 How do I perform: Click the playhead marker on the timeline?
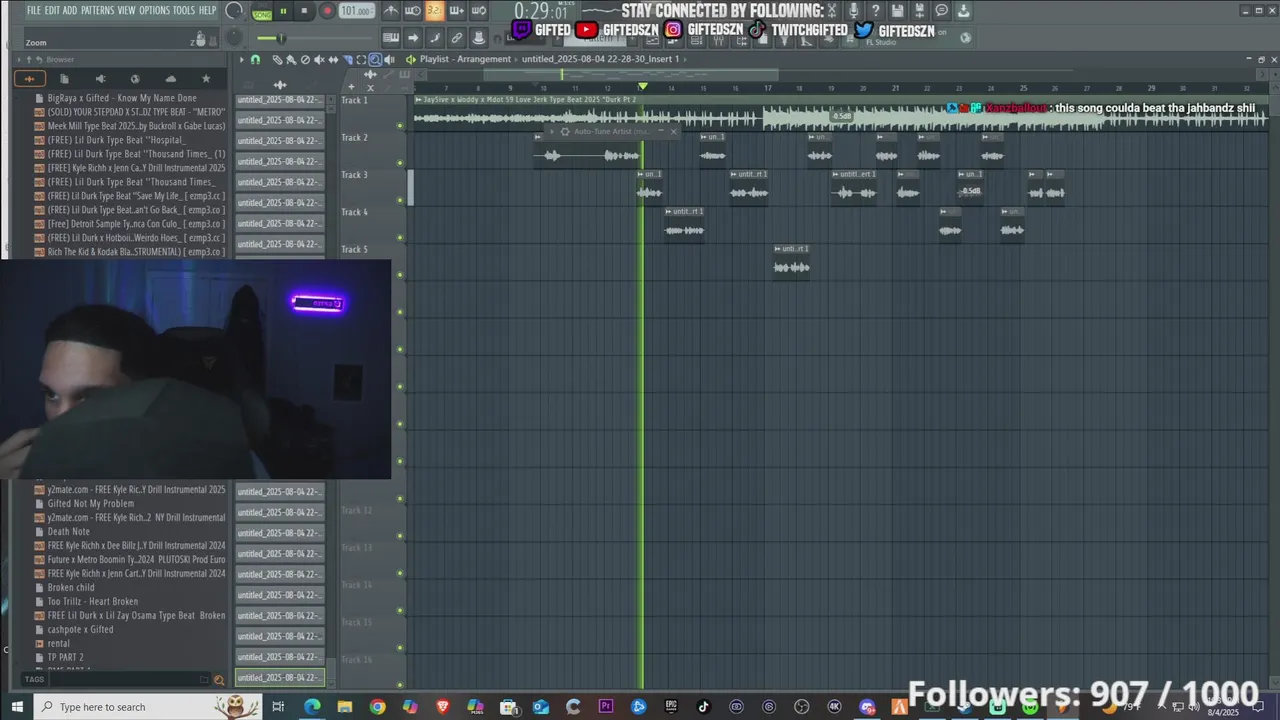click(x=642, y=87)
